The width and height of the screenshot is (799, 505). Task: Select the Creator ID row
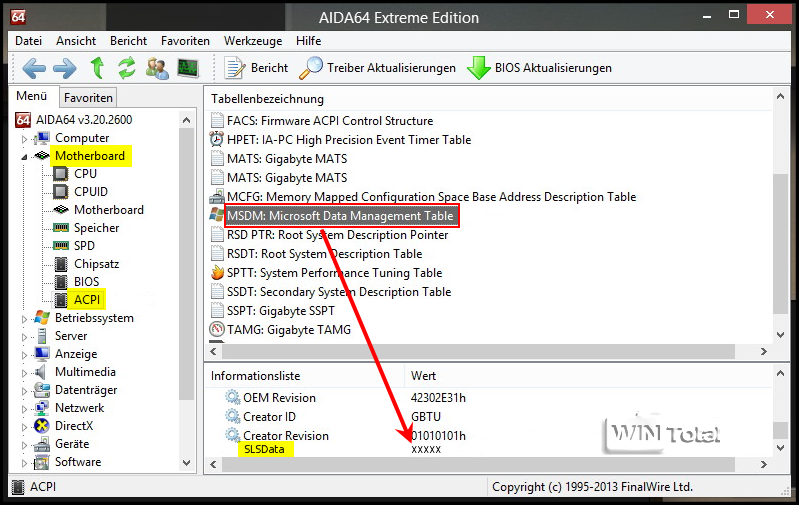point(269,416)
